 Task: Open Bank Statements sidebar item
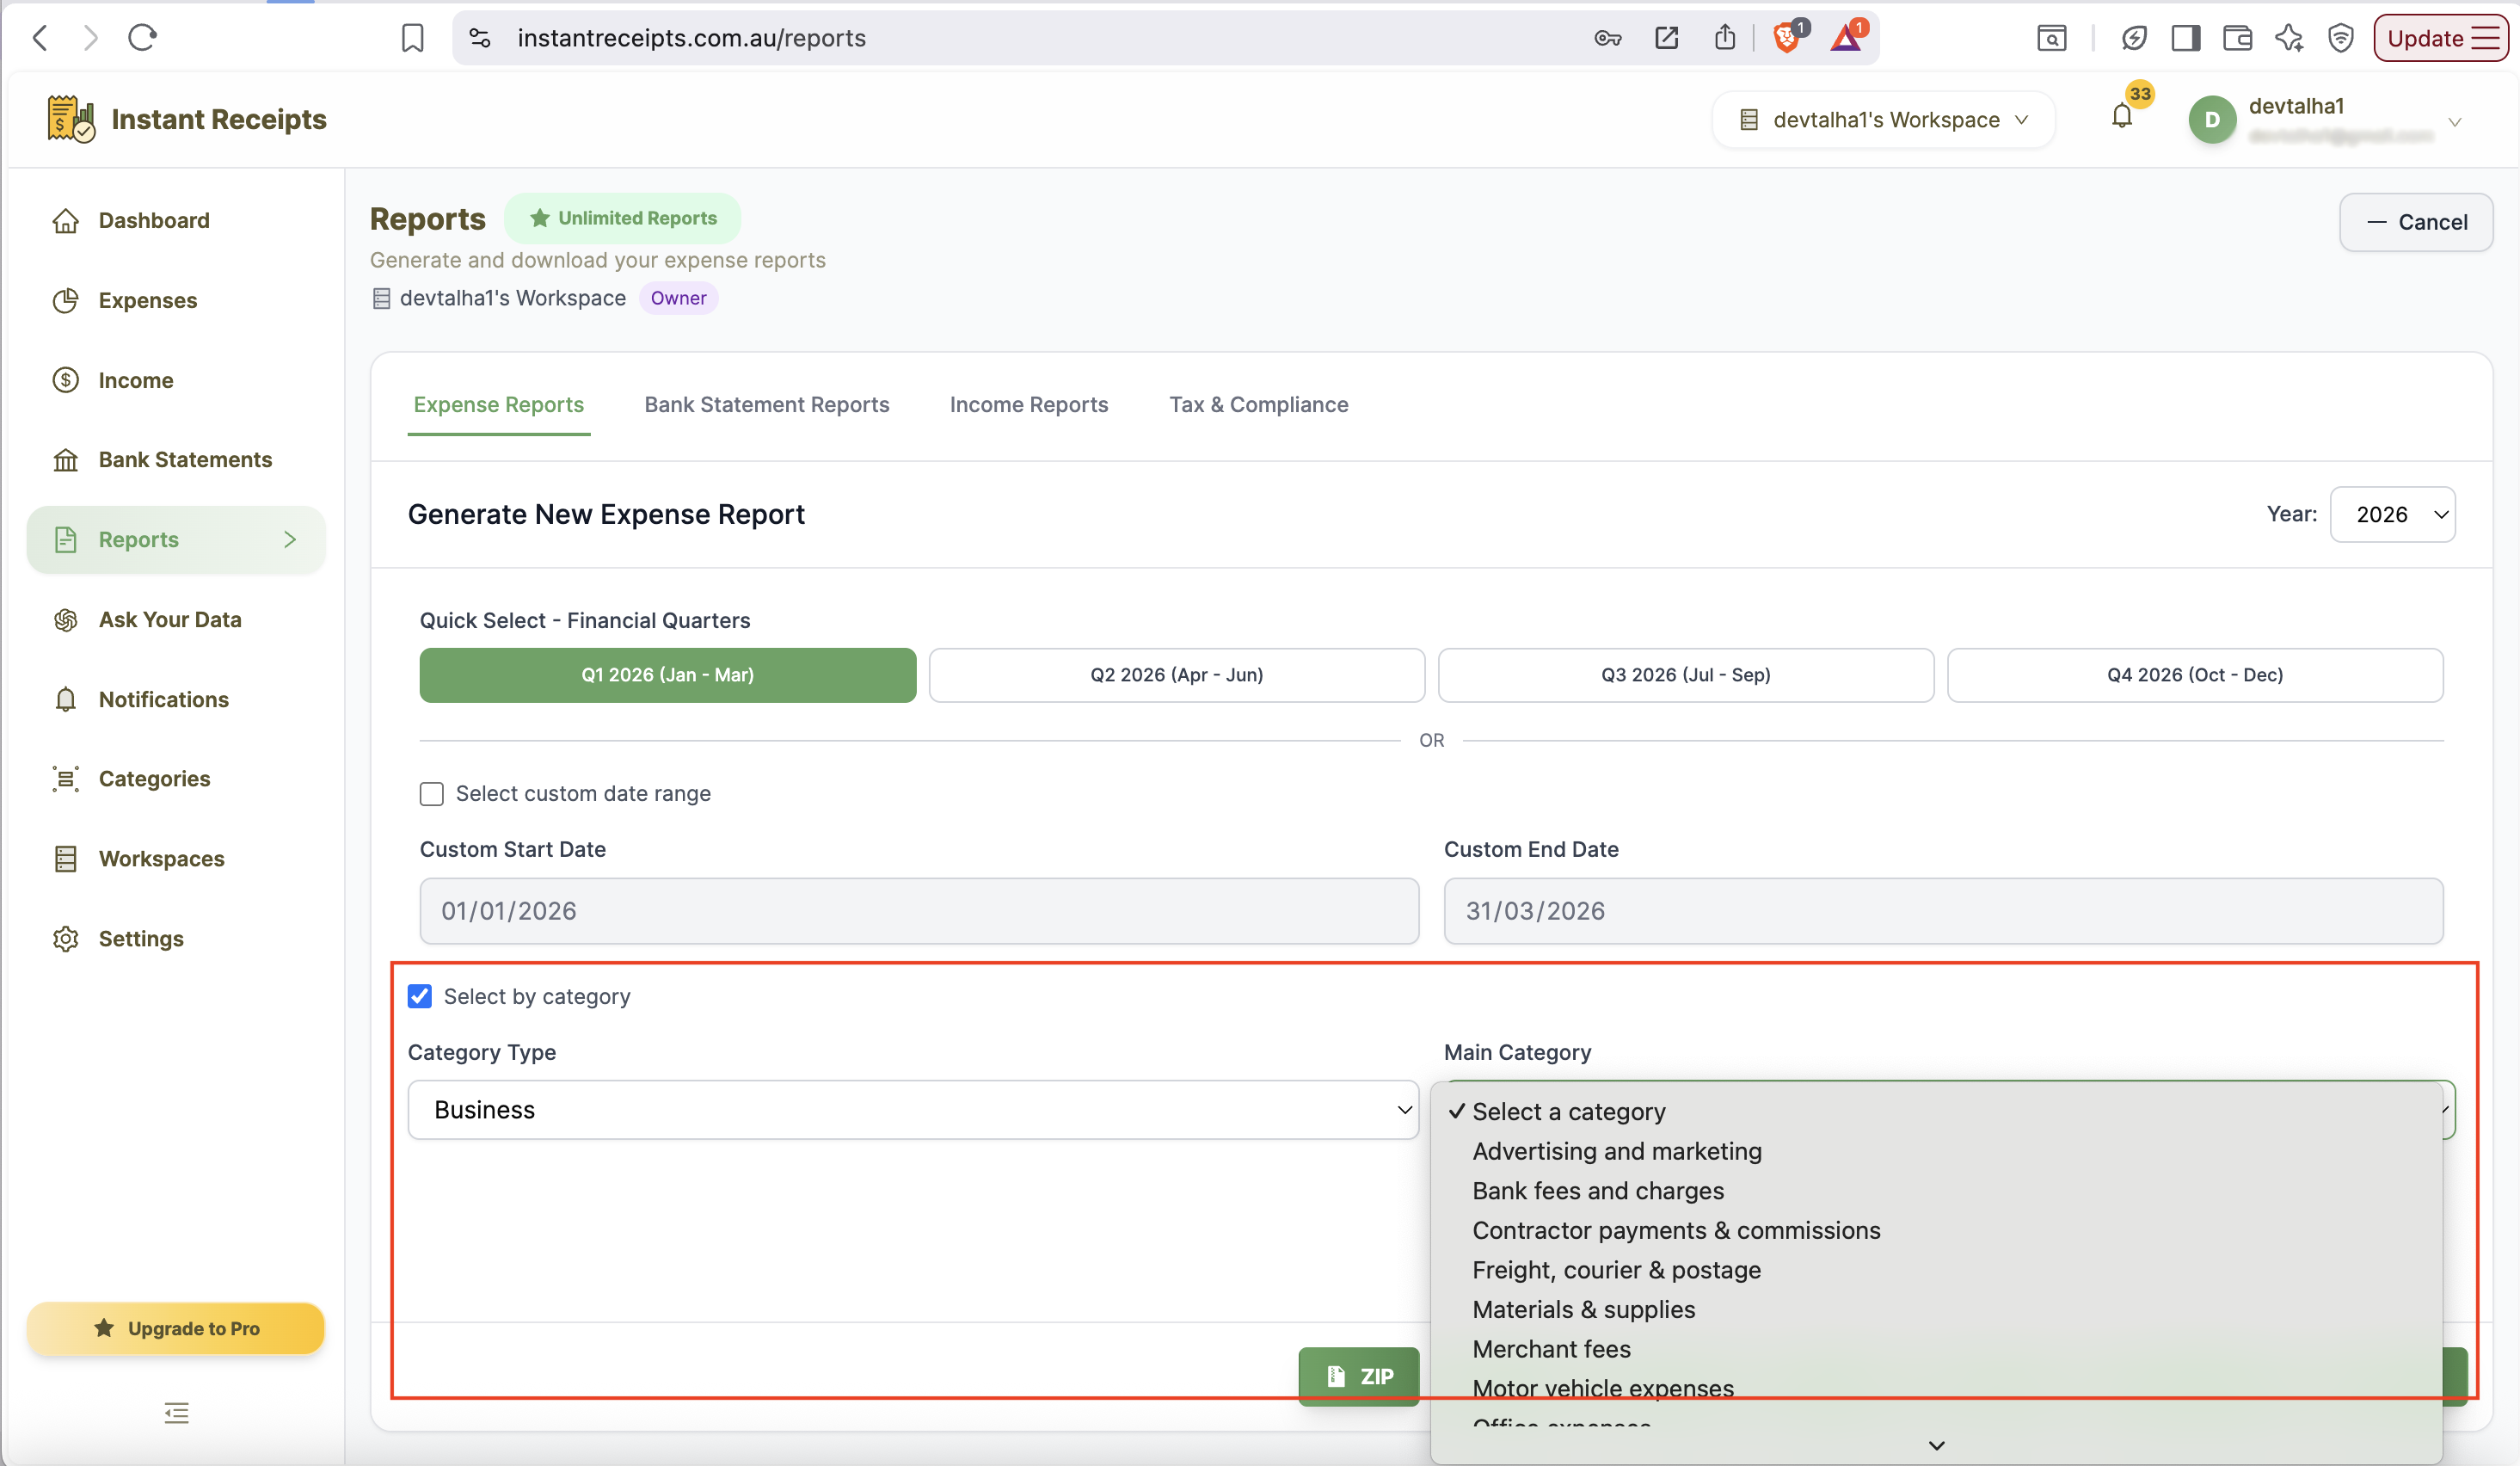tap(185, 459)
